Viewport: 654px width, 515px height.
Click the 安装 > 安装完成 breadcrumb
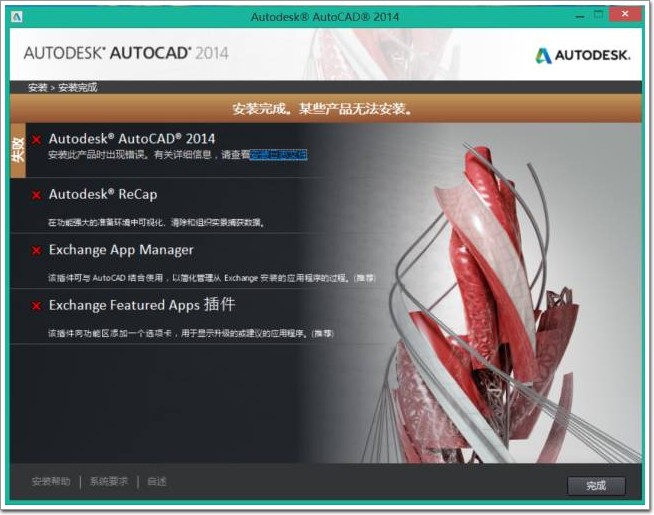[x=63, y=88]
